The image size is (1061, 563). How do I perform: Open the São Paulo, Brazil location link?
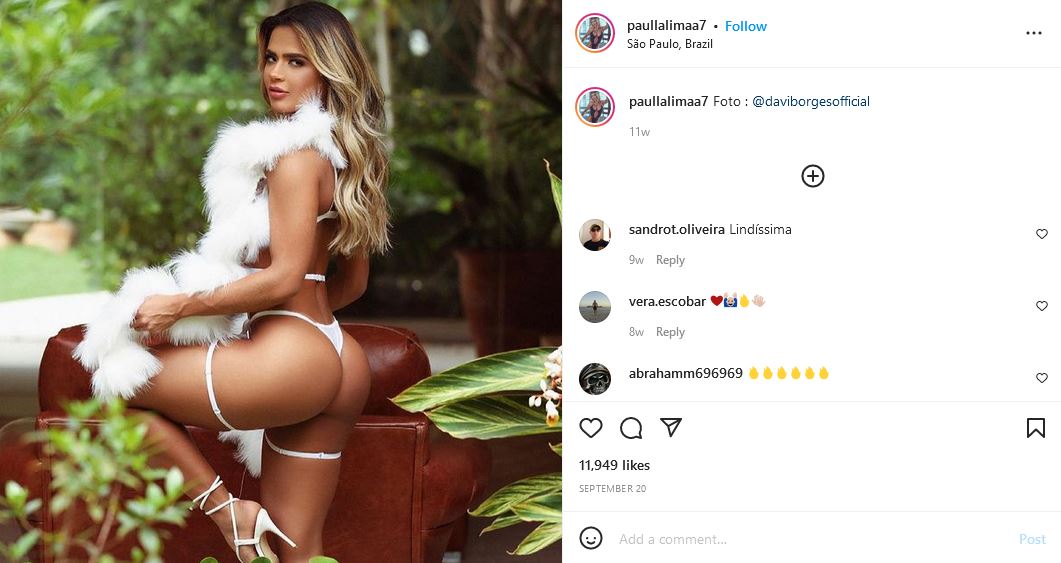click(669, 44)
